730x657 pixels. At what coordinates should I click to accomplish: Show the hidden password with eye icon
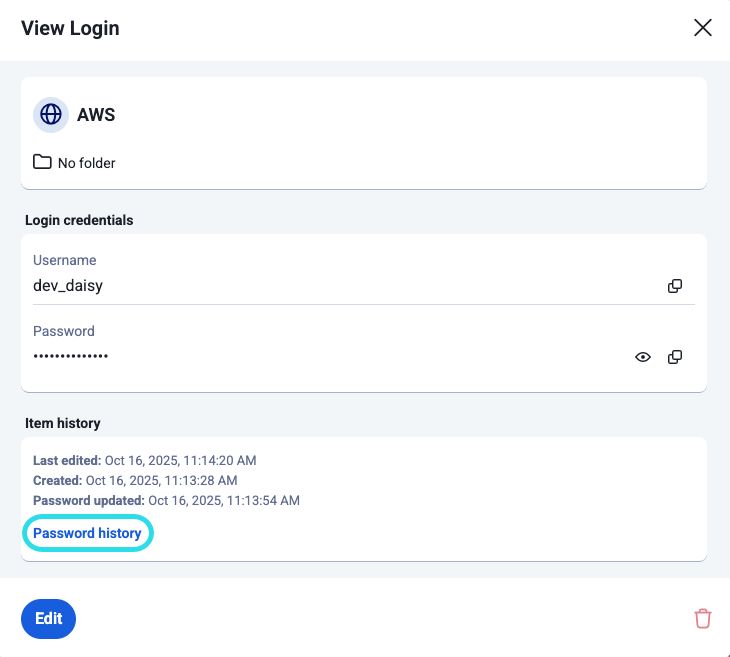point(643,357)
